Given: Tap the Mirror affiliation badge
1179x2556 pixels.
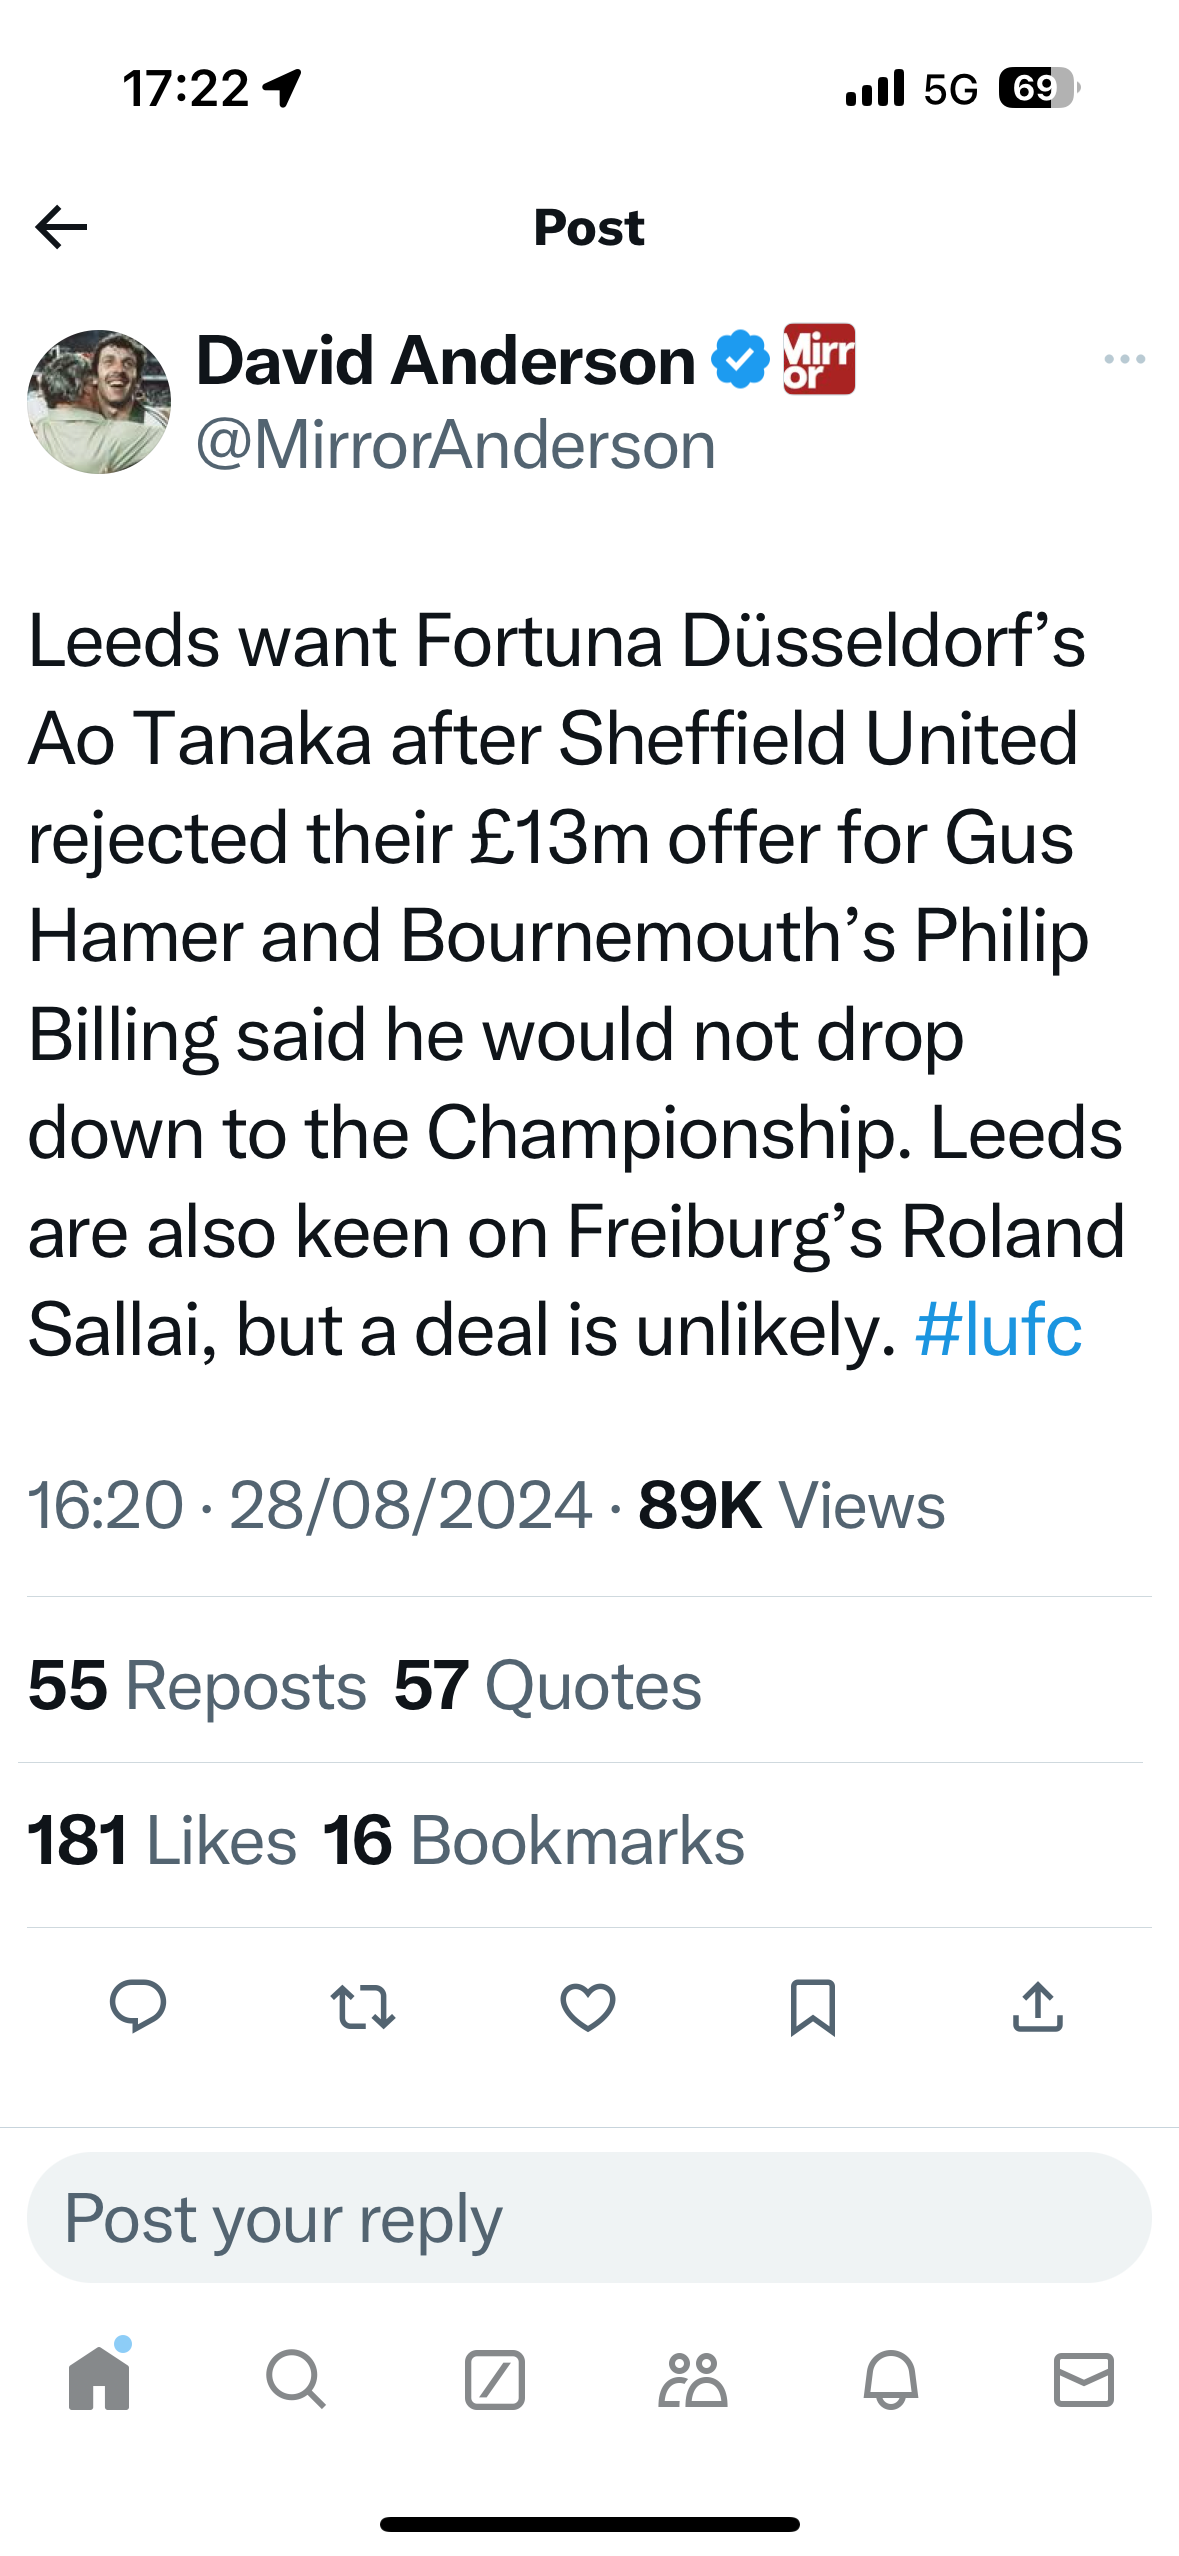Looking at the screenshot, I should coord(819,359).
